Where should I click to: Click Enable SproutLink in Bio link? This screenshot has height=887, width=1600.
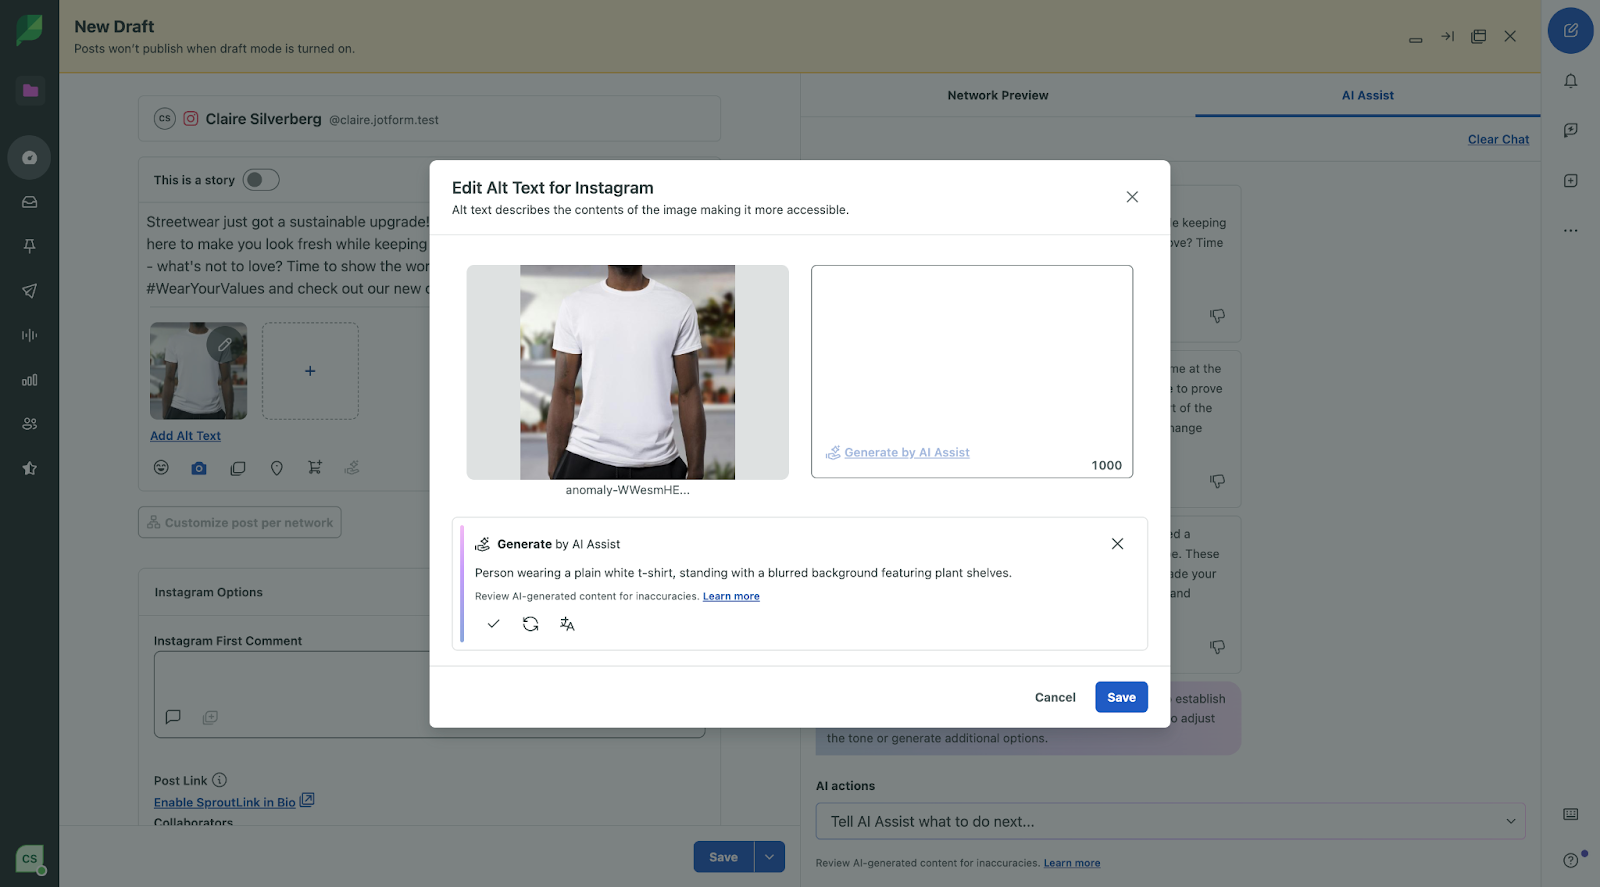coord(225,802)
